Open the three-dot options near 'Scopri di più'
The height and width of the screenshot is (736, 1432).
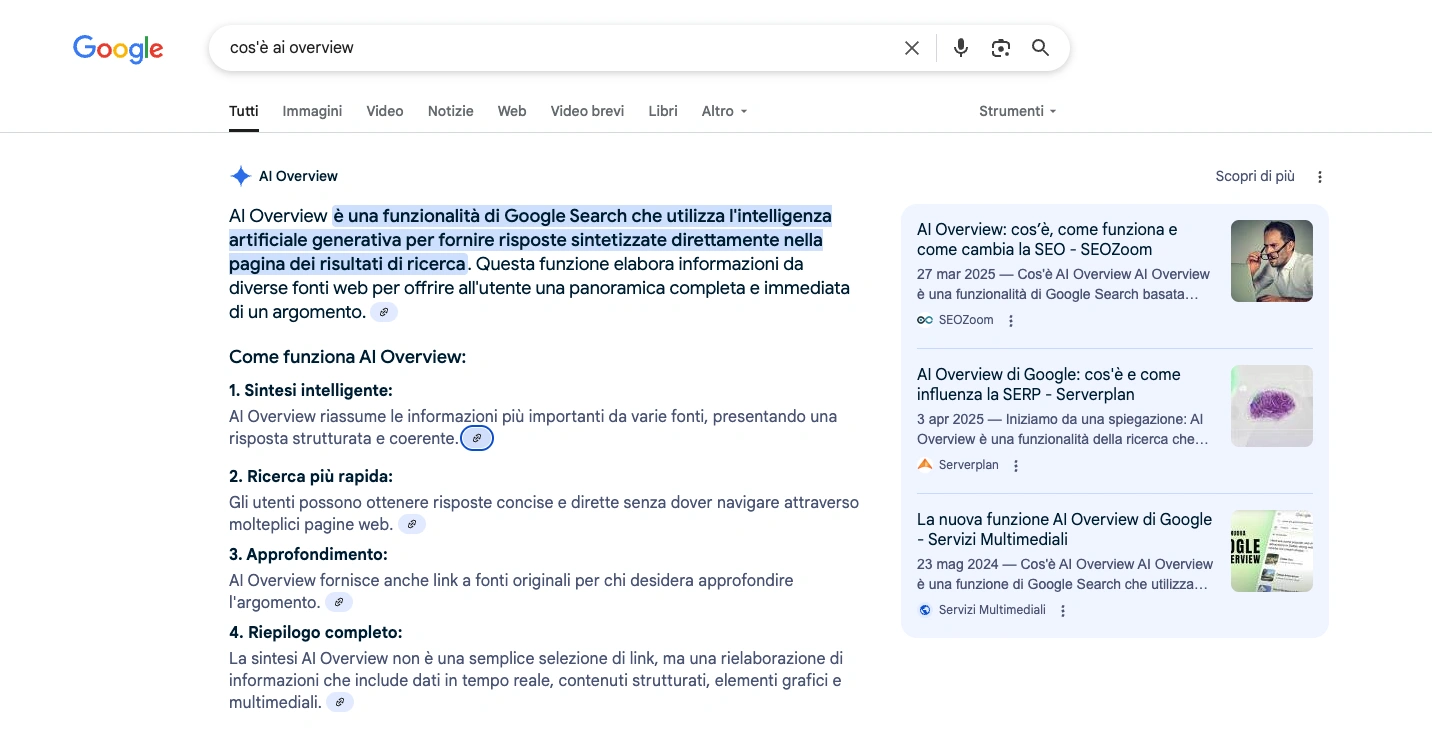[1320, 176]
